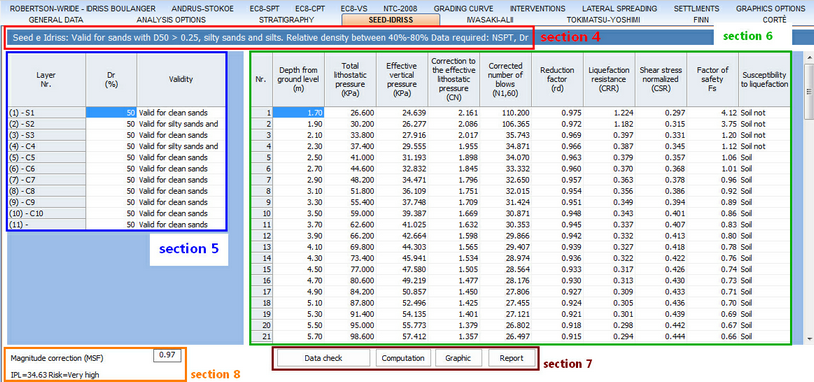Click the Layer Nr. column header
This screenshot has height=382, width=814.
coord(46,79)
